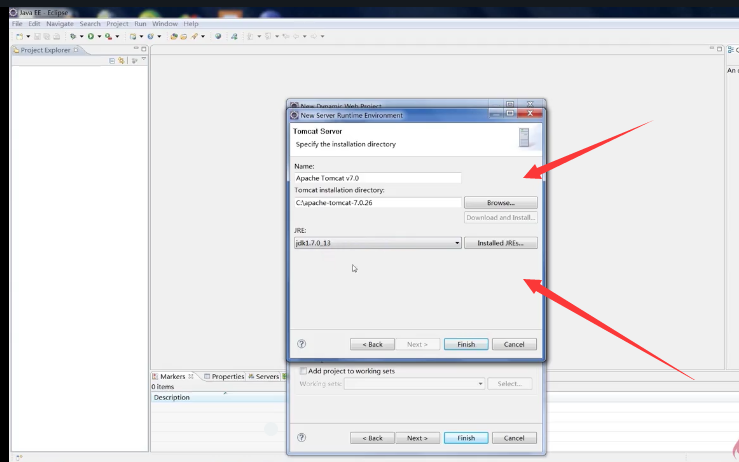Expand the New wizard dropdown arrow

(28, 36)
